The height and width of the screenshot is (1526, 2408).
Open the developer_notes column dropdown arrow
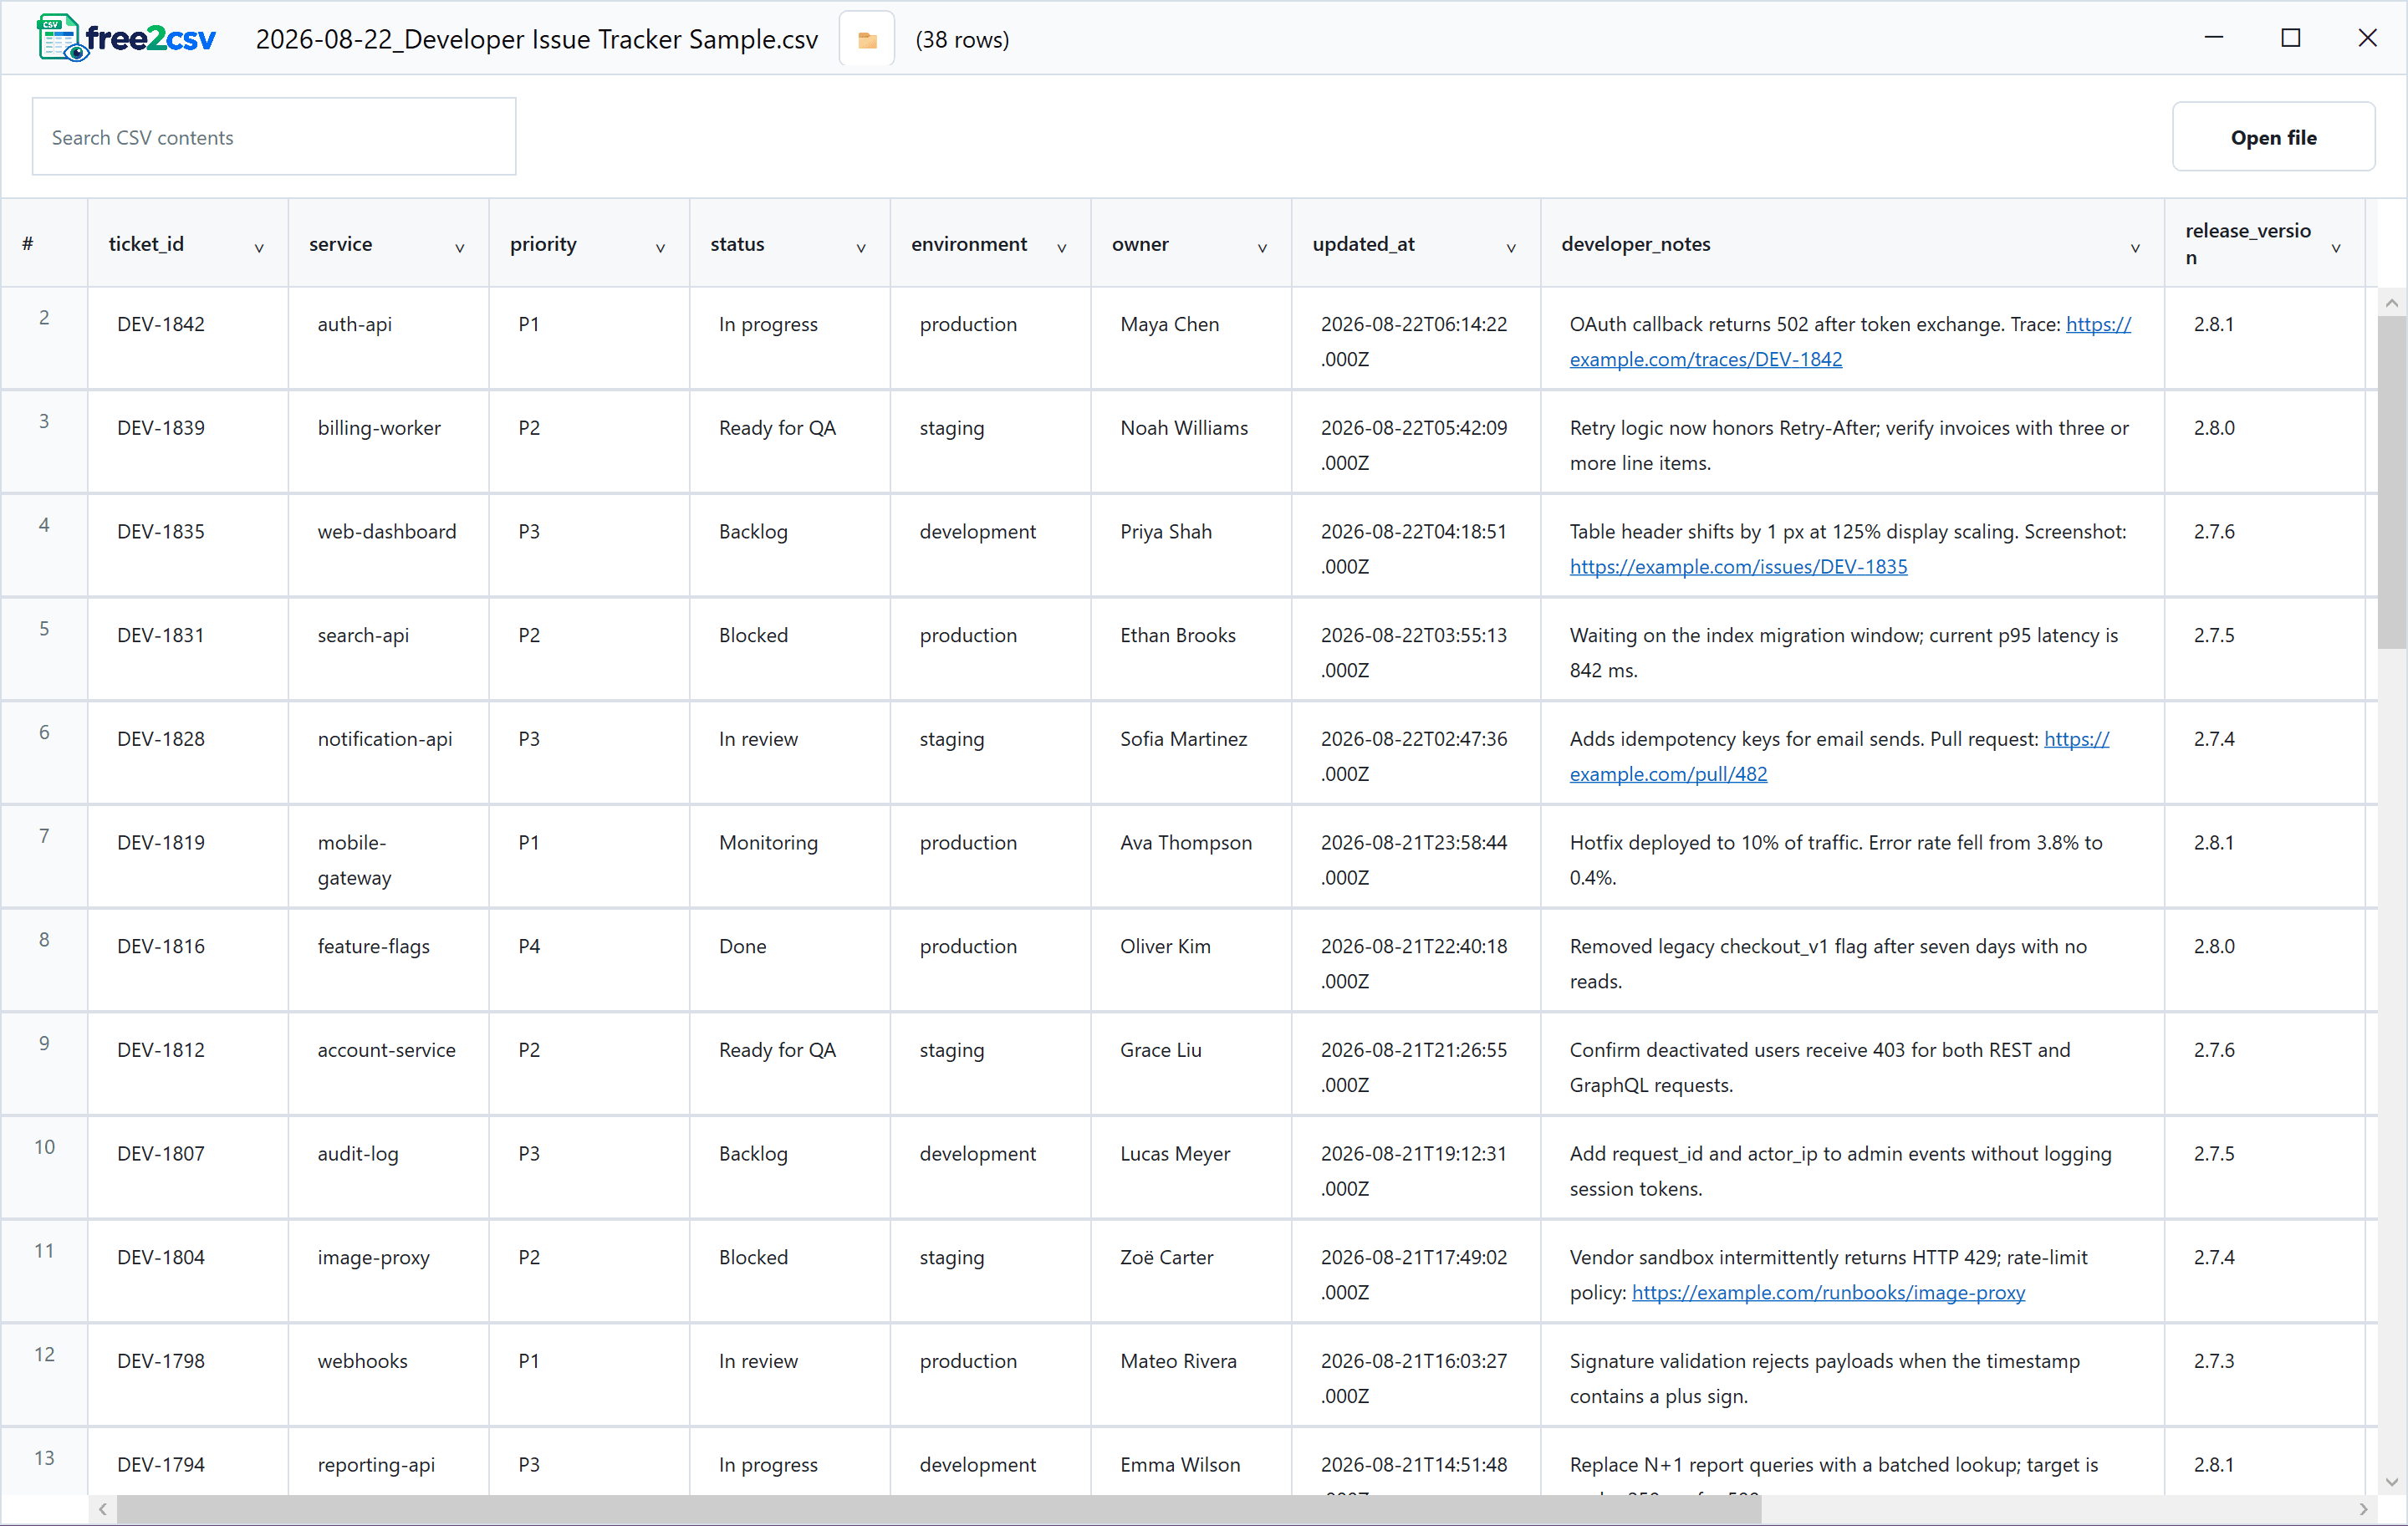tap(2135, 248)
